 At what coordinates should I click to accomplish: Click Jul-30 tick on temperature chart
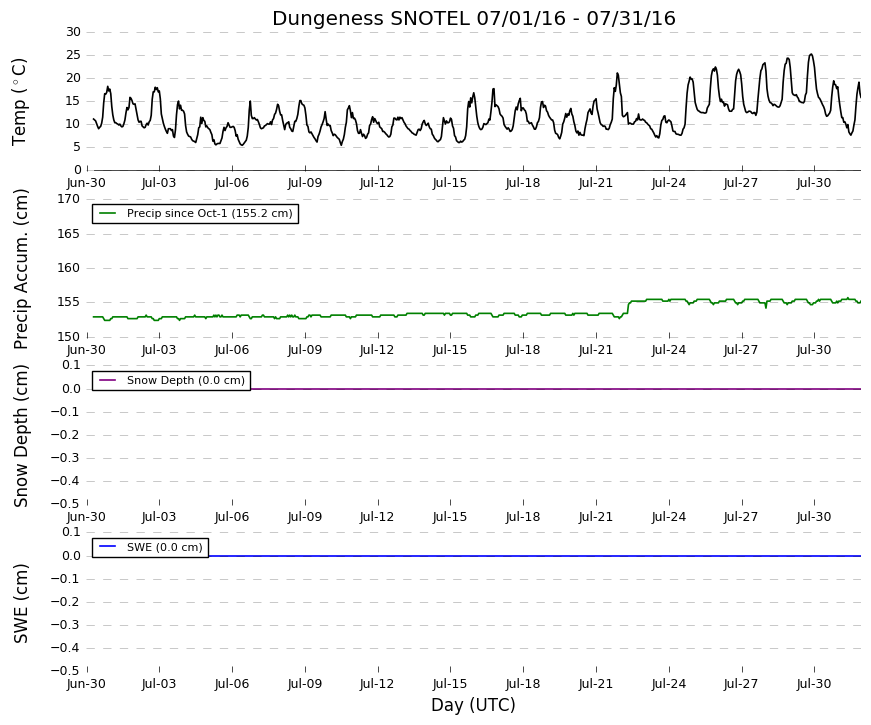click(x=814, y=183)
